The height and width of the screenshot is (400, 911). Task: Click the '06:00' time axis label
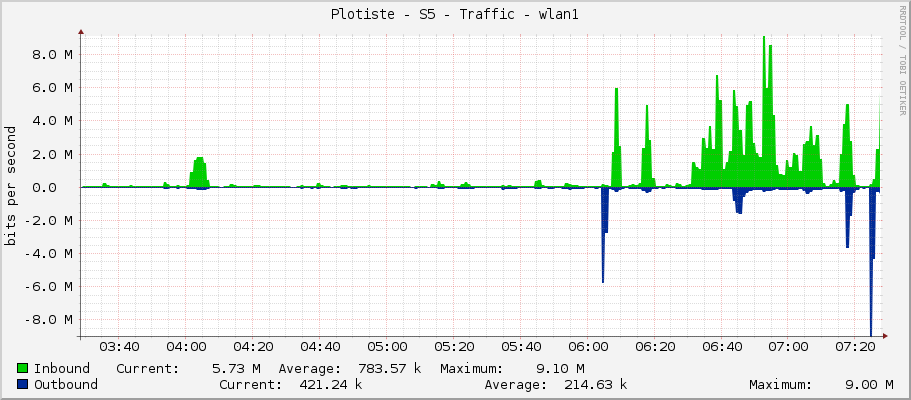point(588,348)
